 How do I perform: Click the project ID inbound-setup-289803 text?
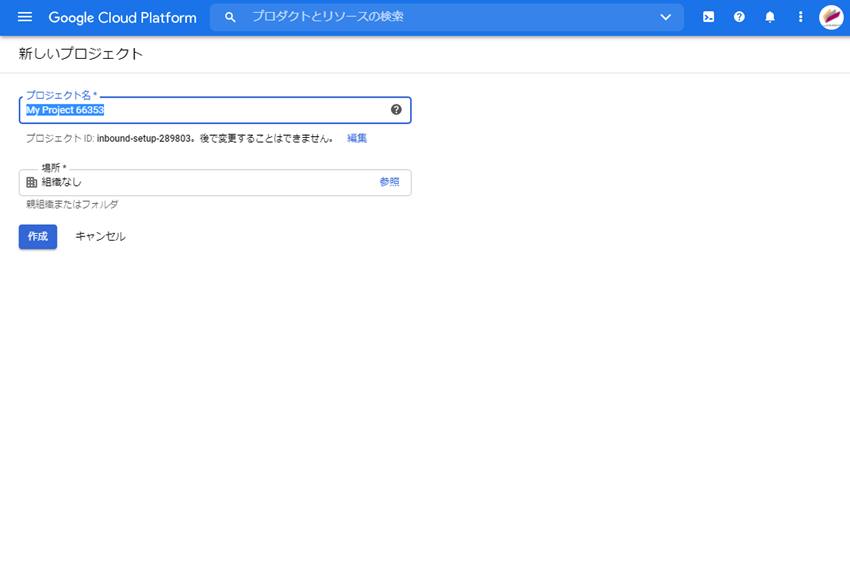pos(144,138)
